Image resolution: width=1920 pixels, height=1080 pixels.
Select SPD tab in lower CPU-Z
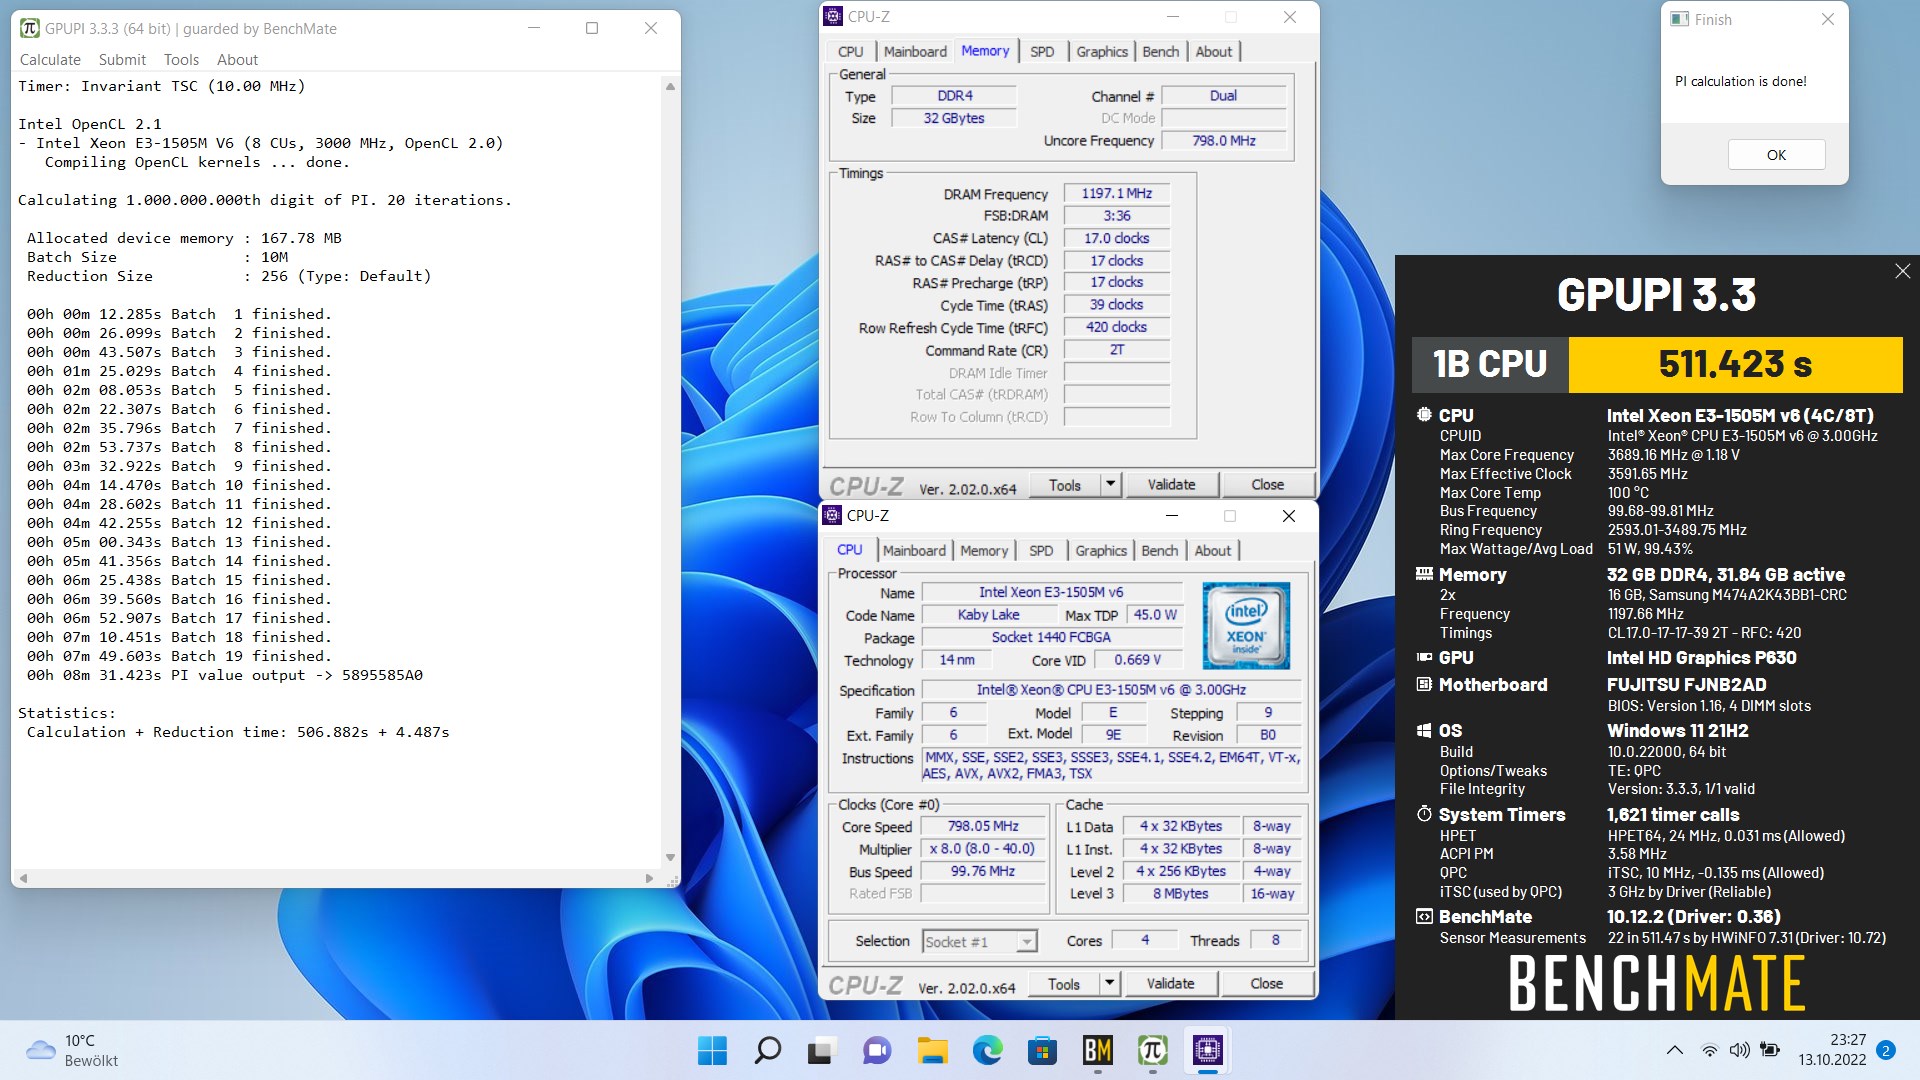(x=1041, y=550)
